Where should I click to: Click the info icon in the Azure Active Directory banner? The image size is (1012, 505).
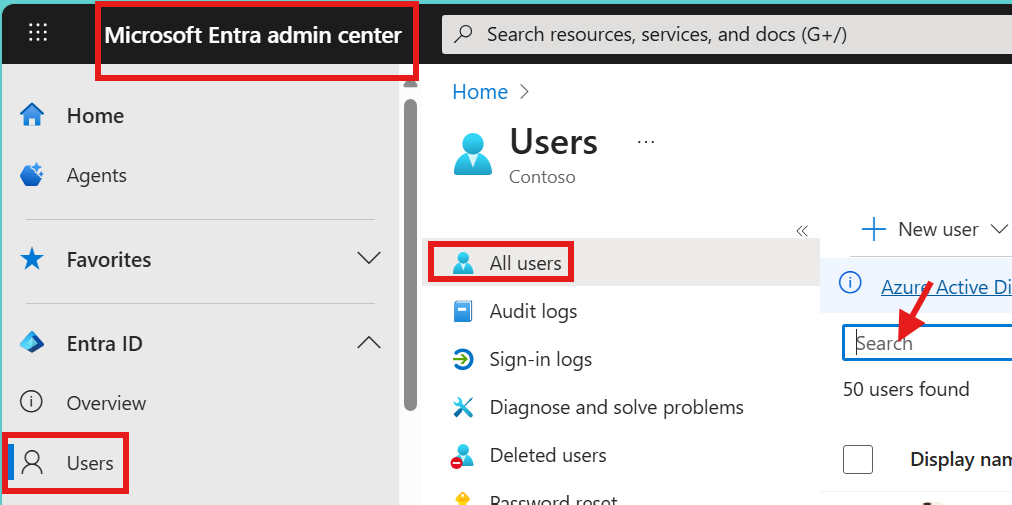[x=850, y=283]
